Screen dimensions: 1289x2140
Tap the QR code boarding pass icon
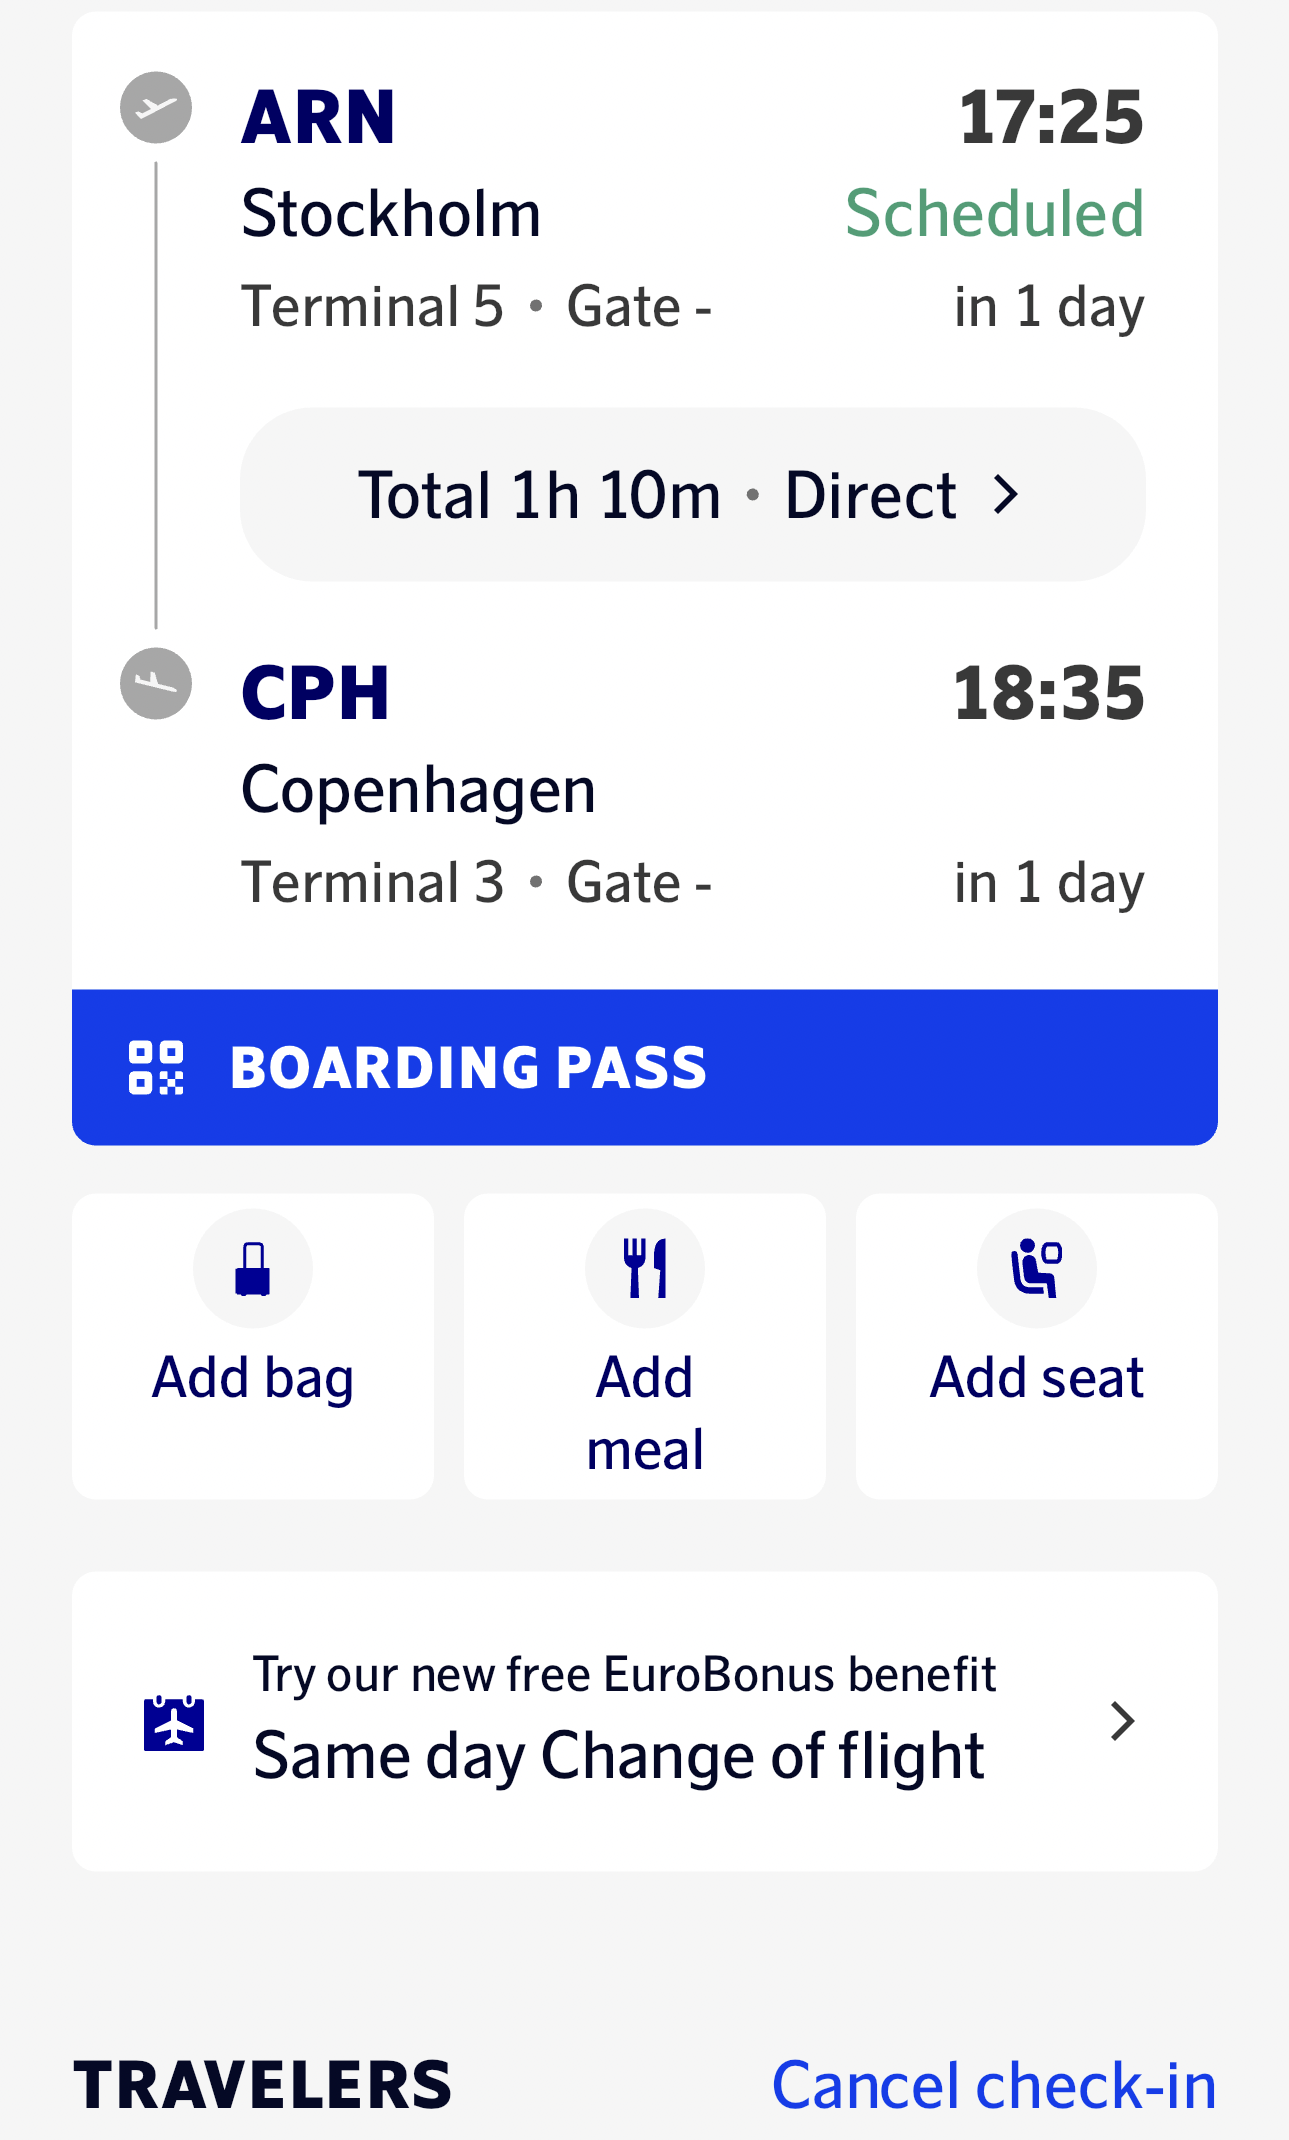coord(156,1068)
